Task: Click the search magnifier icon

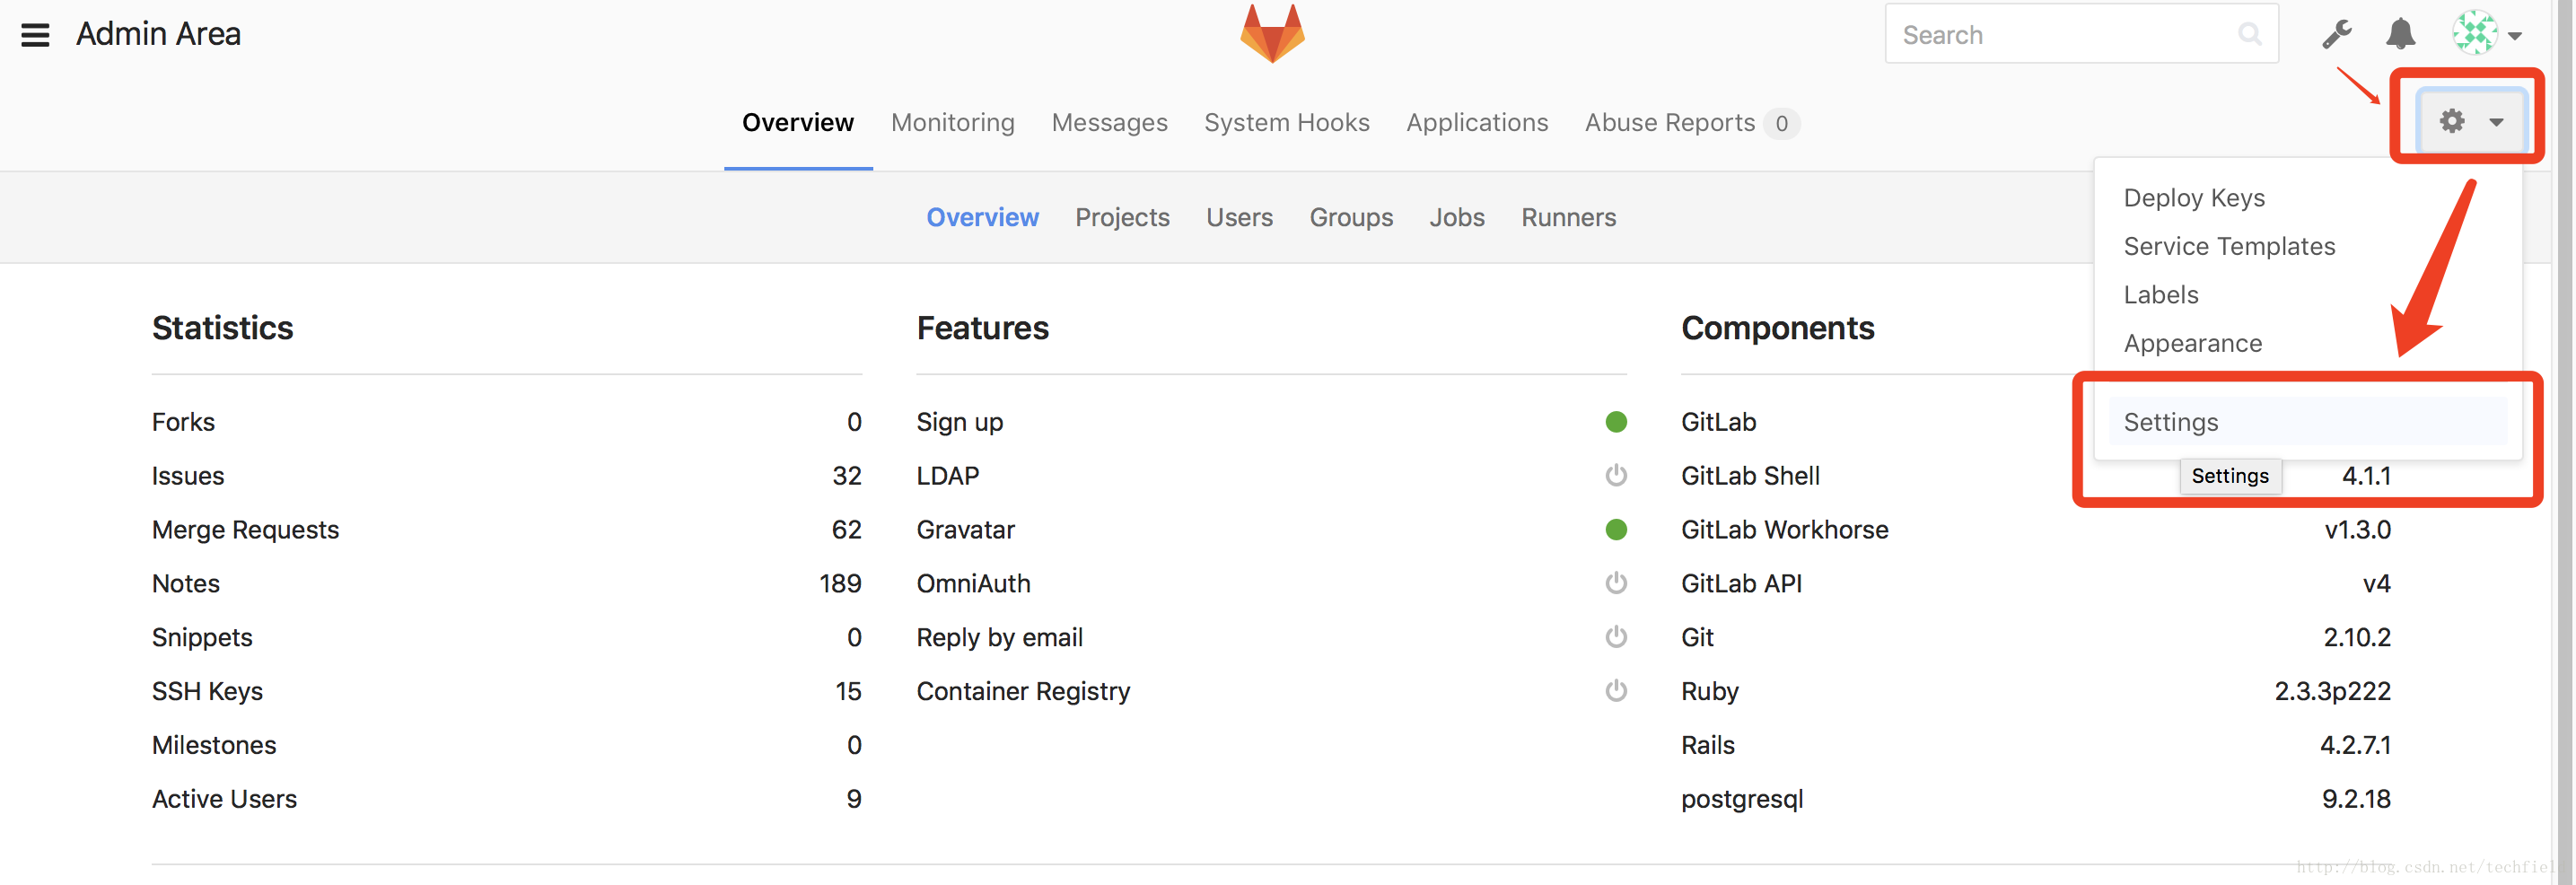Action: (2250, 35)
